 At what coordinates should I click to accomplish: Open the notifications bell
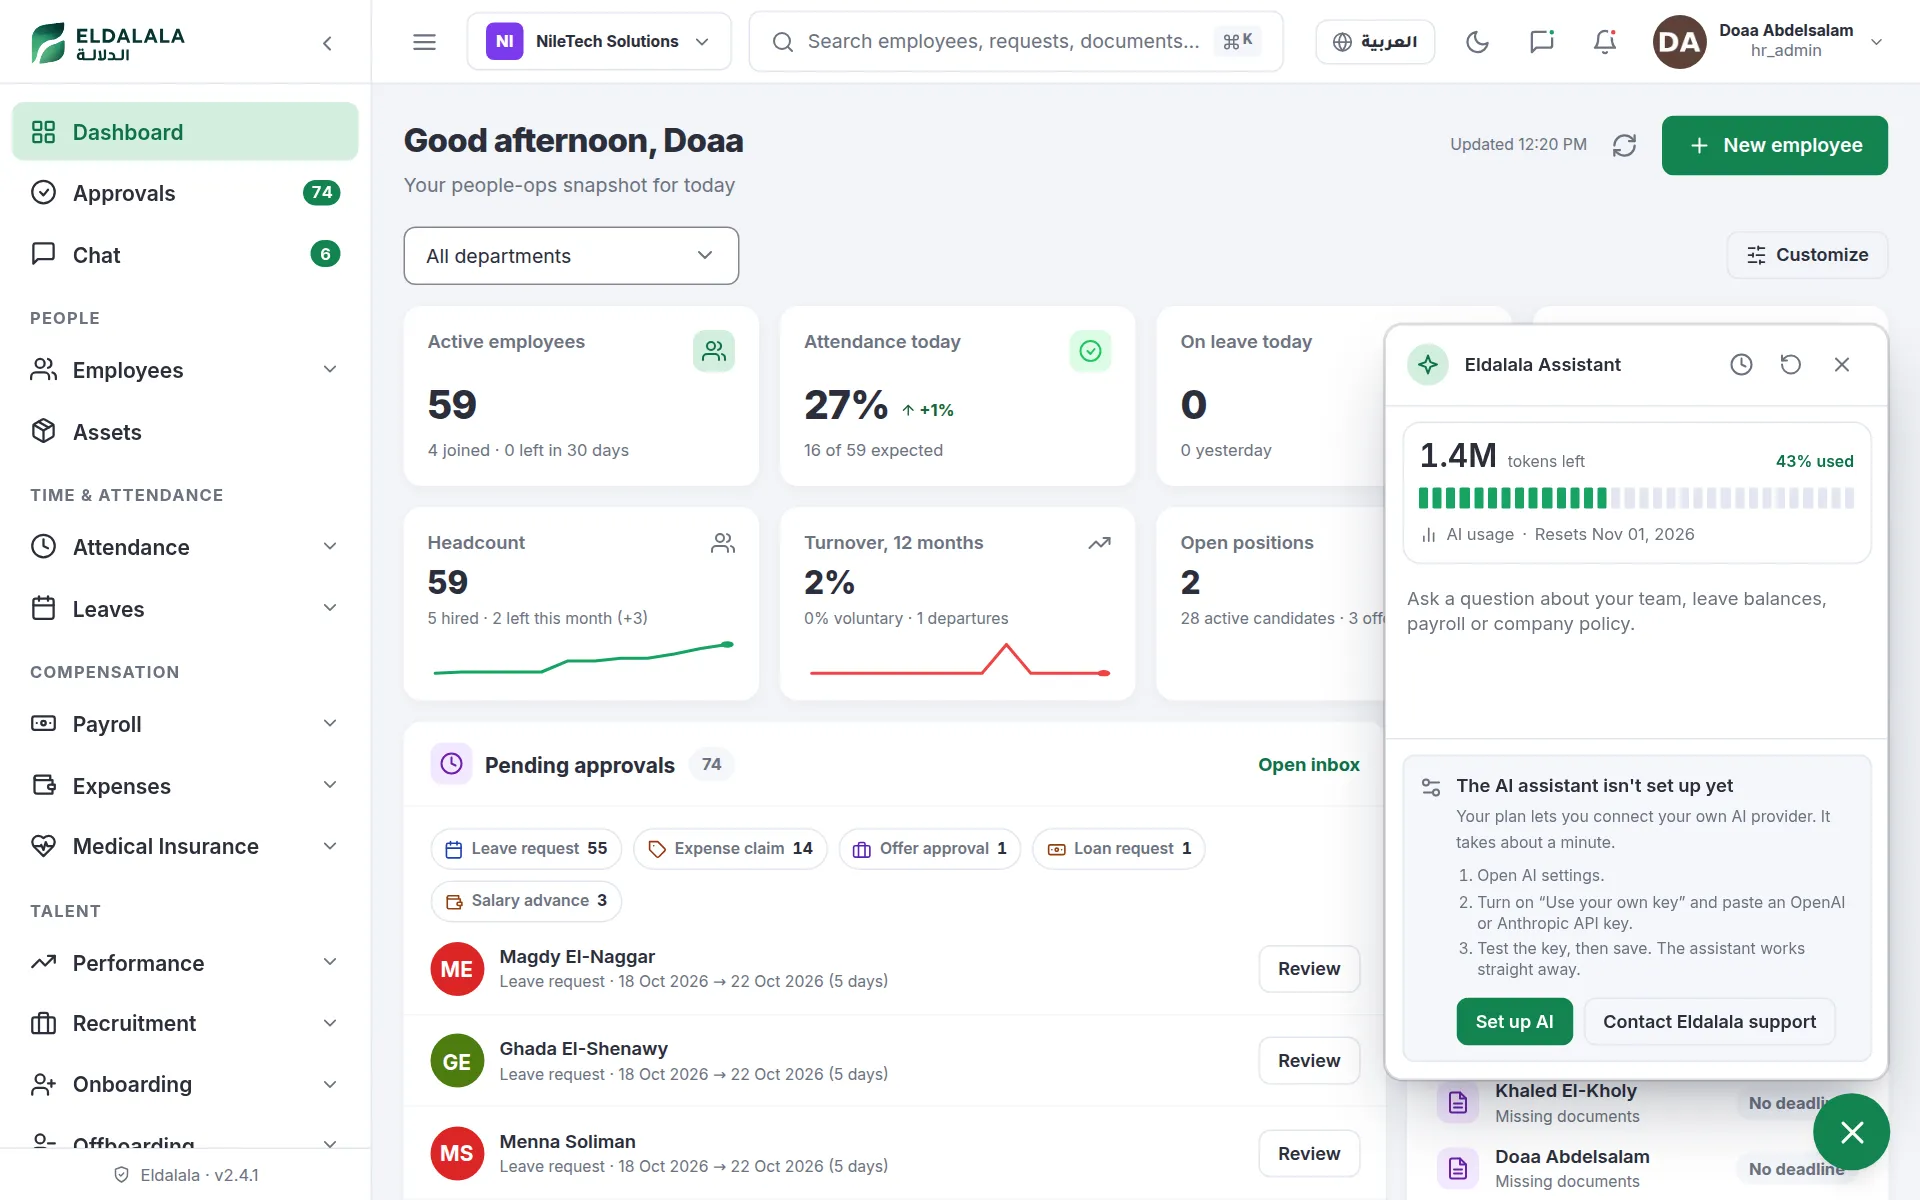pos(1605,42)
